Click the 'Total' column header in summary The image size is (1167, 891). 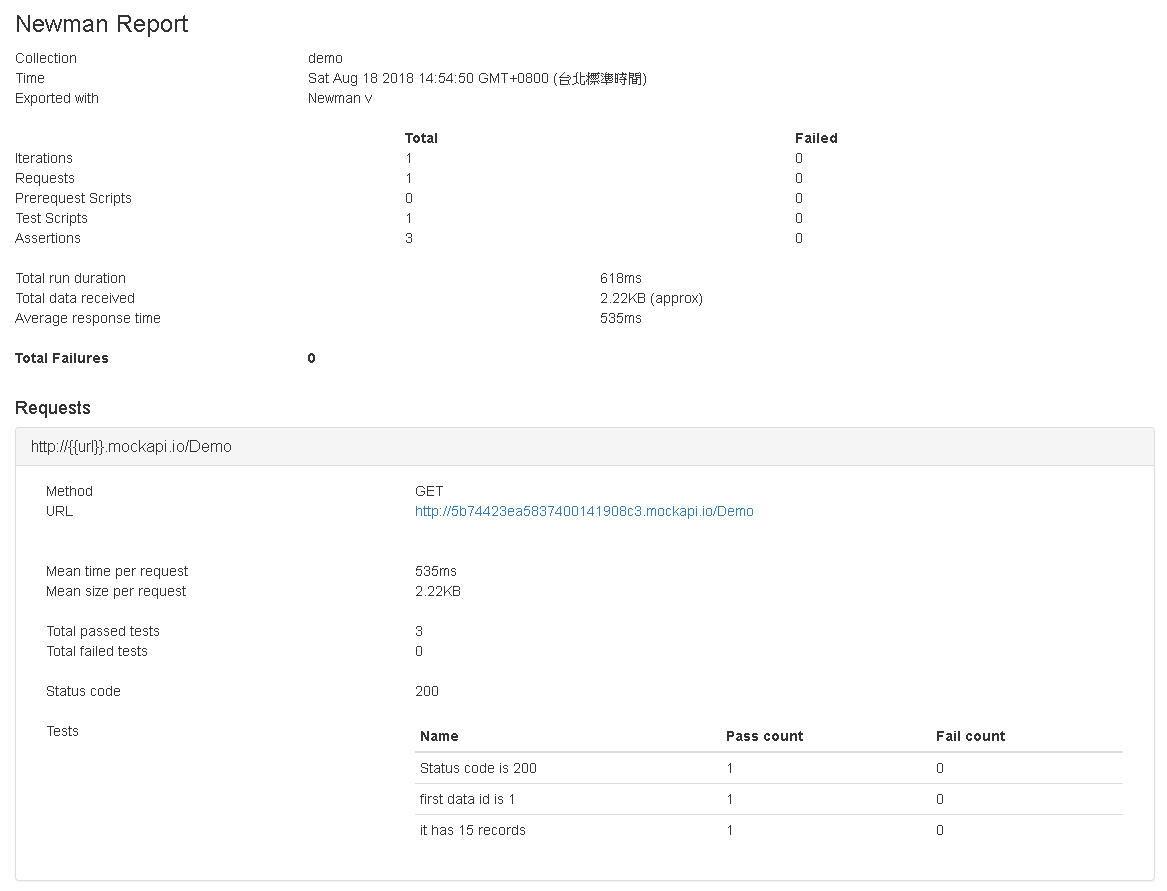click(x=421, y=138)
